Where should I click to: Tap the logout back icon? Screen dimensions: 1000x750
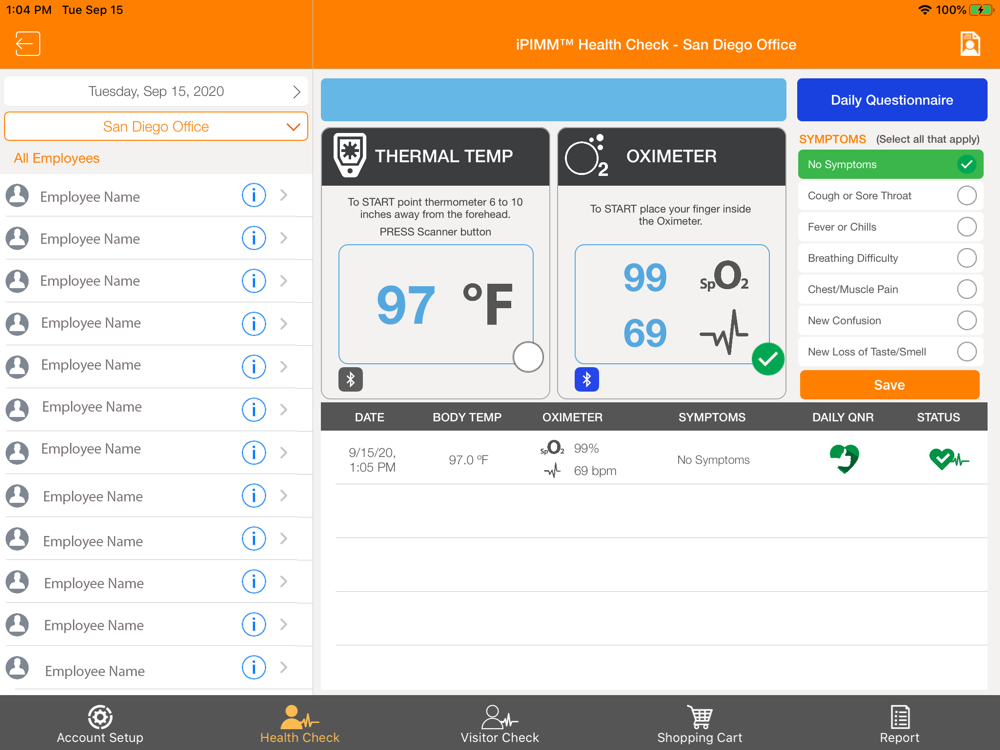coord(27,44)
